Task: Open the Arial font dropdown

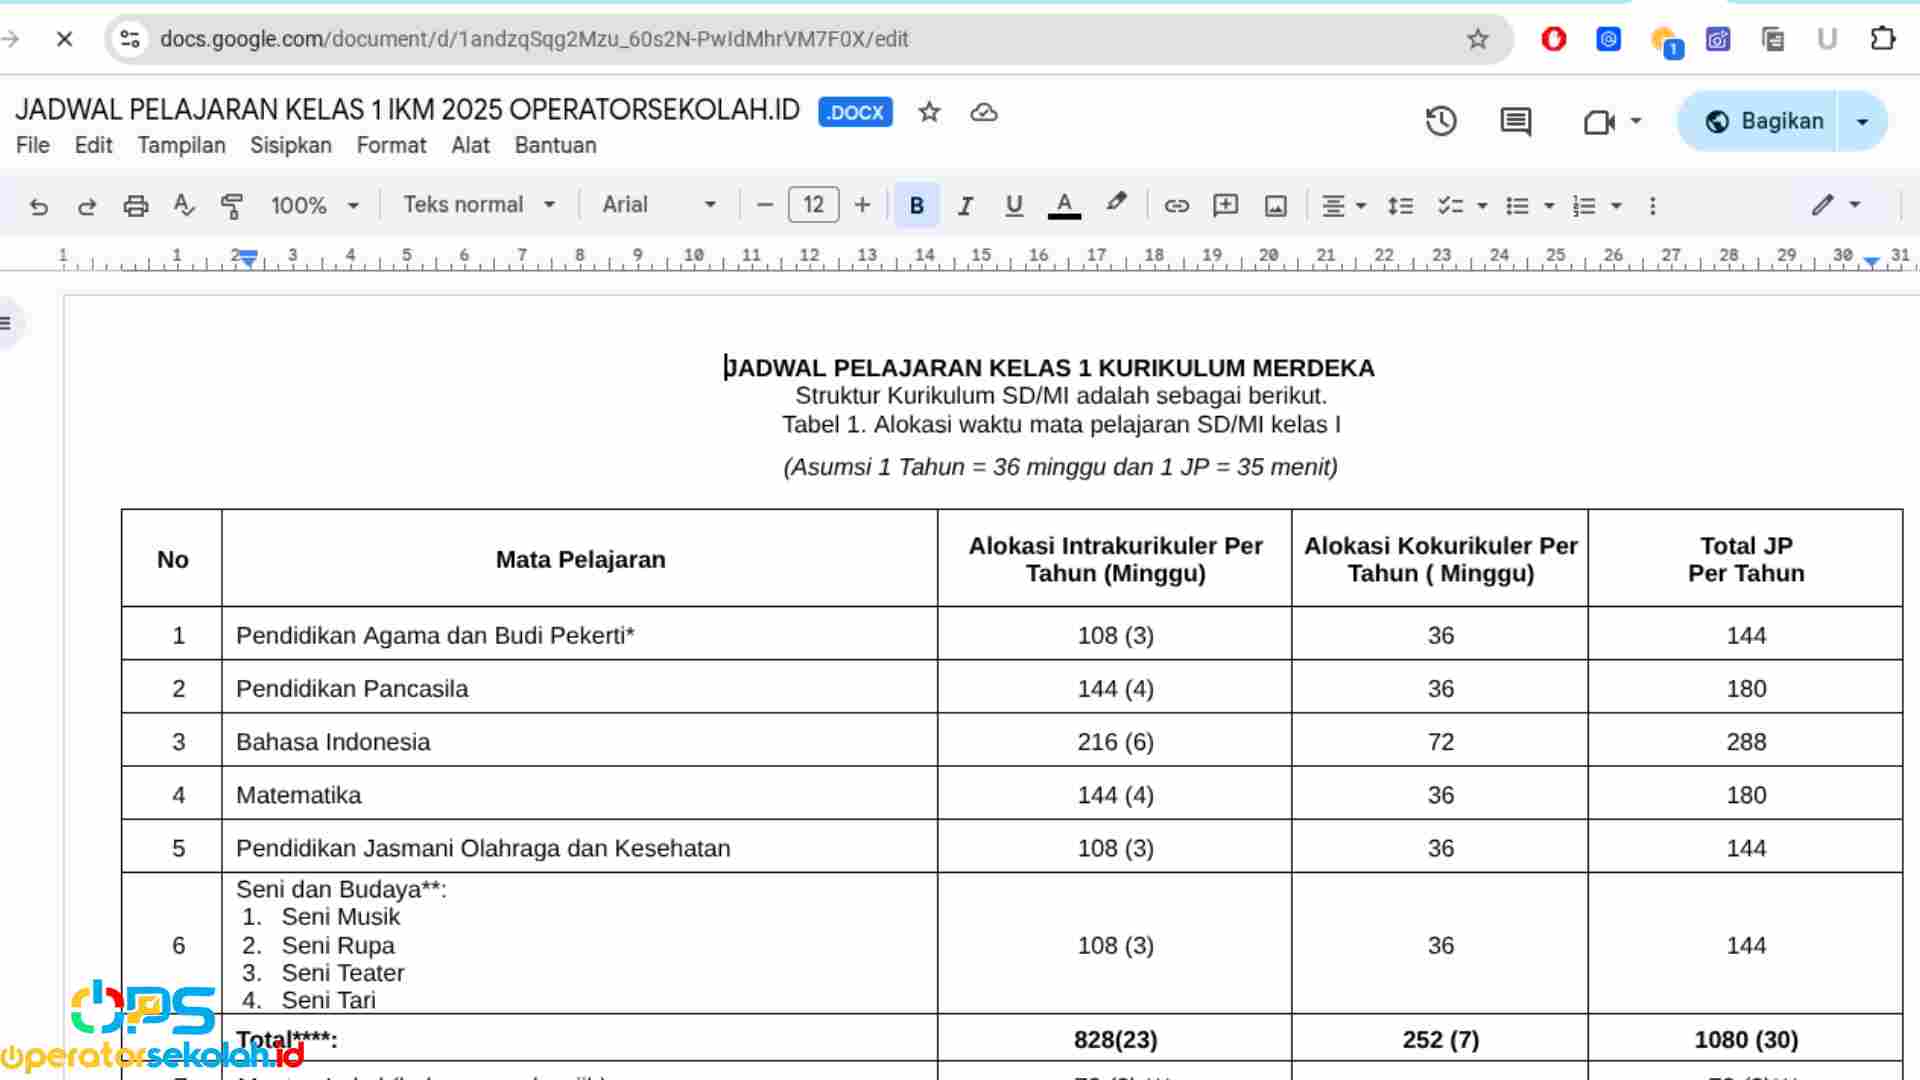Action: click(659, 206)
